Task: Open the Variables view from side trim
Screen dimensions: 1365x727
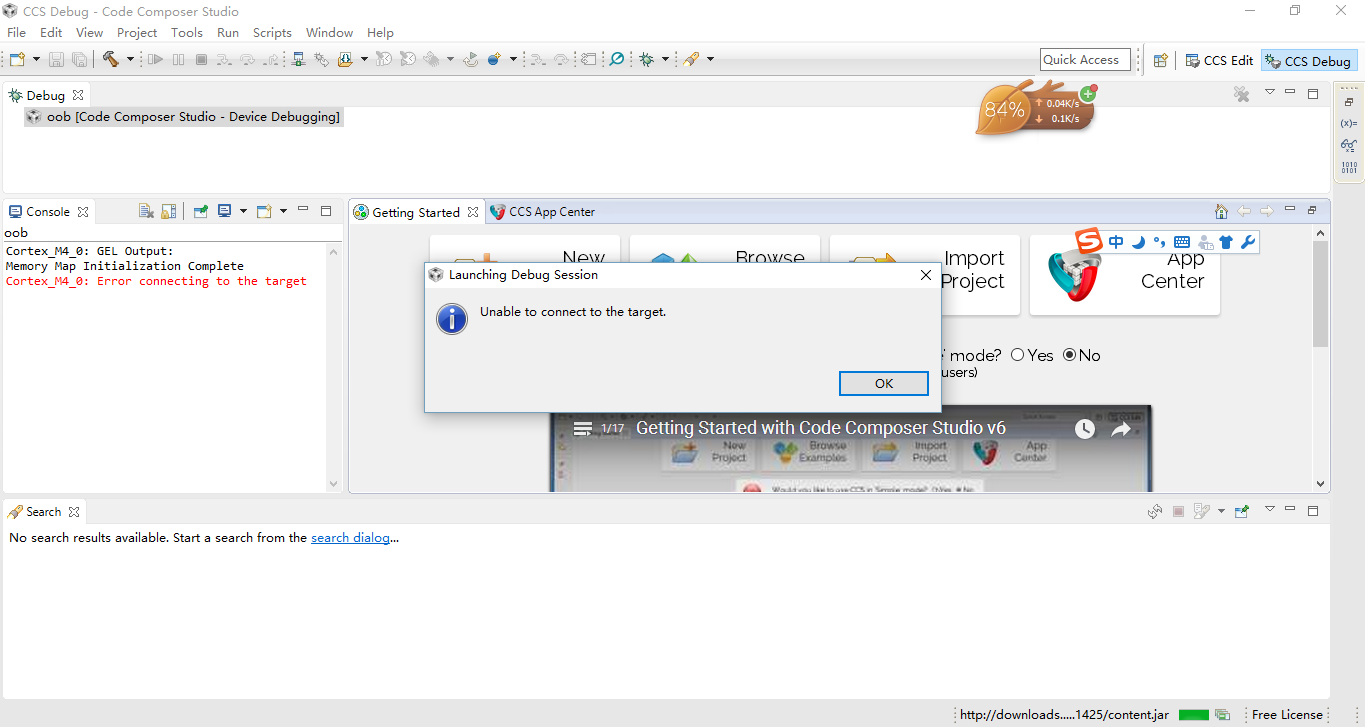Action: coord(1349,123)
